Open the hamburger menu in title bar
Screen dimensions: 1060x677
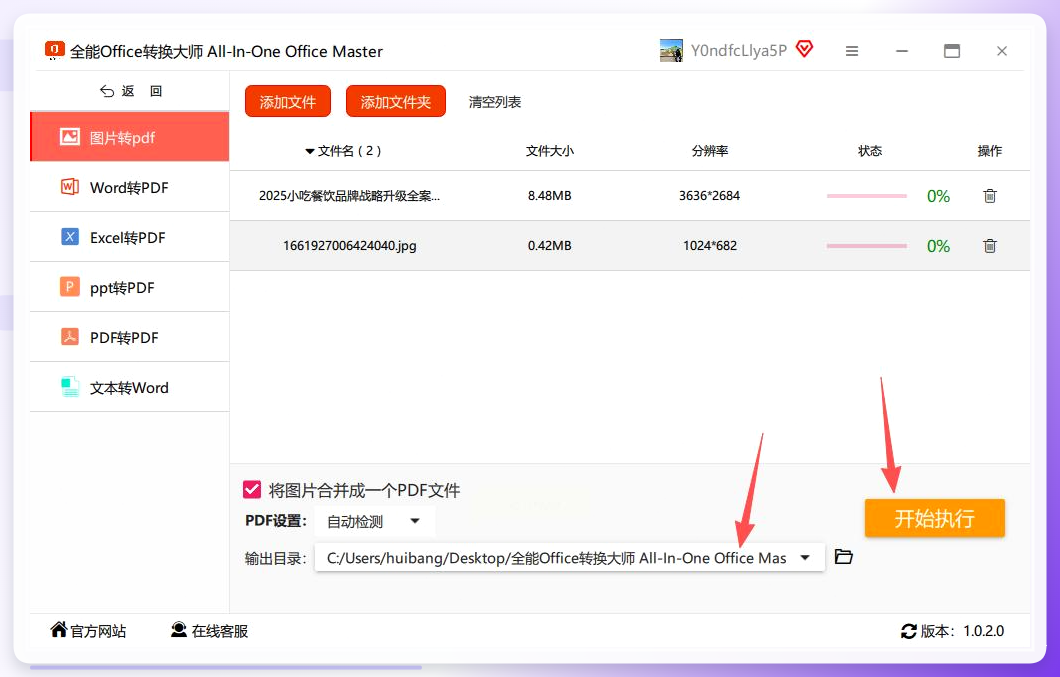pyautogui.click(x=852, y=51)
